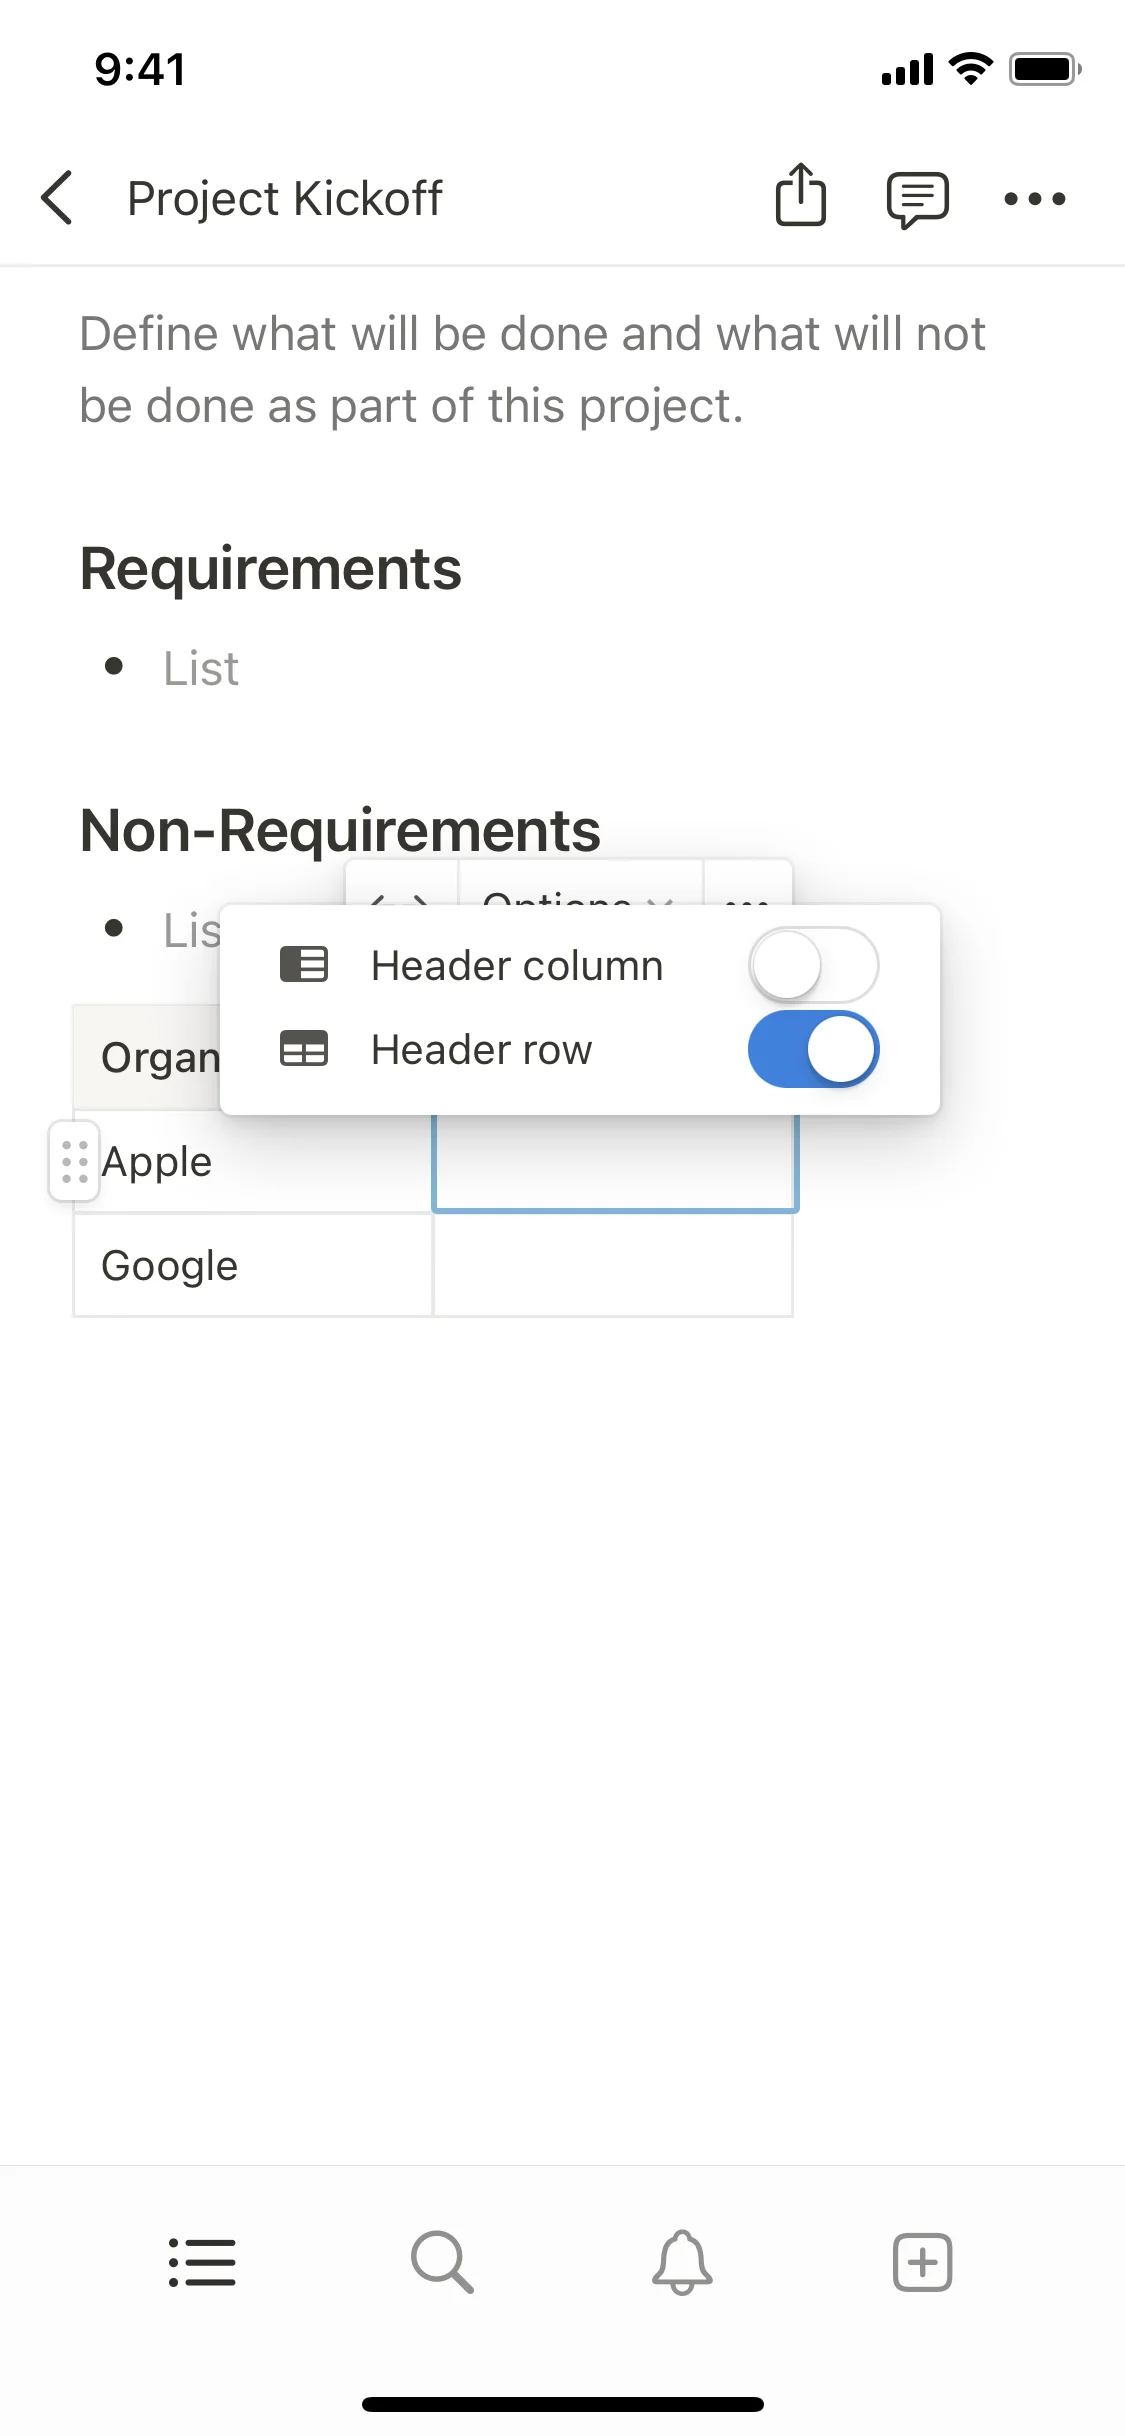Open notifications via the bell icon
Screen dimensions: 1125x2436
point(681,2261)
